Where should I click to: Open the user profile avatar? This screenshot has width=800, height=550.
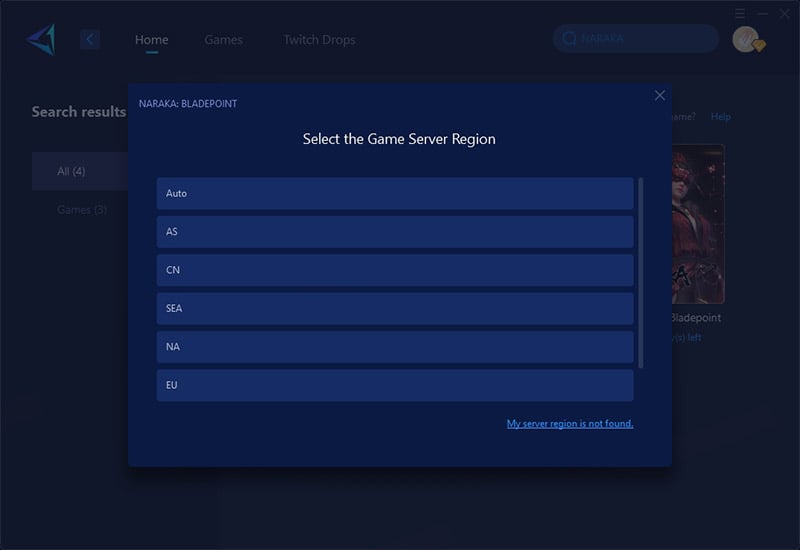point(745,39)
